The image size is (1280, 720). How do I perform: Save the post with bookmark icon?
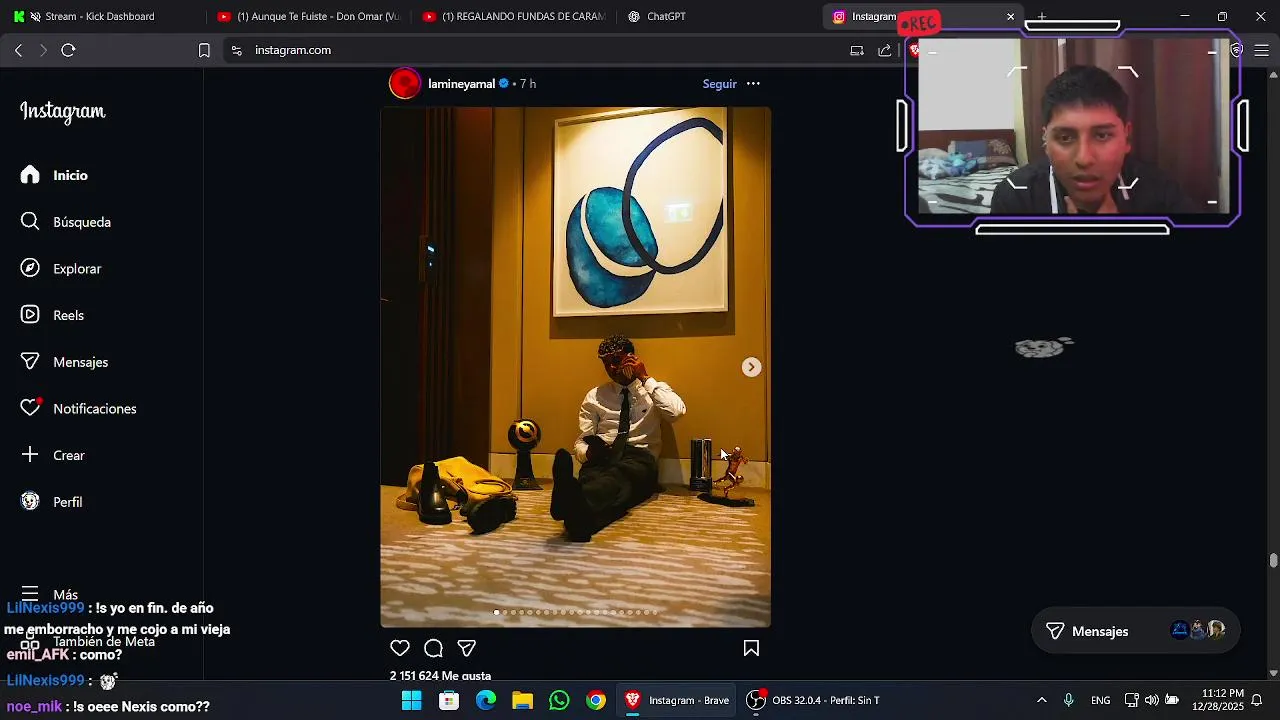(751, 648)
